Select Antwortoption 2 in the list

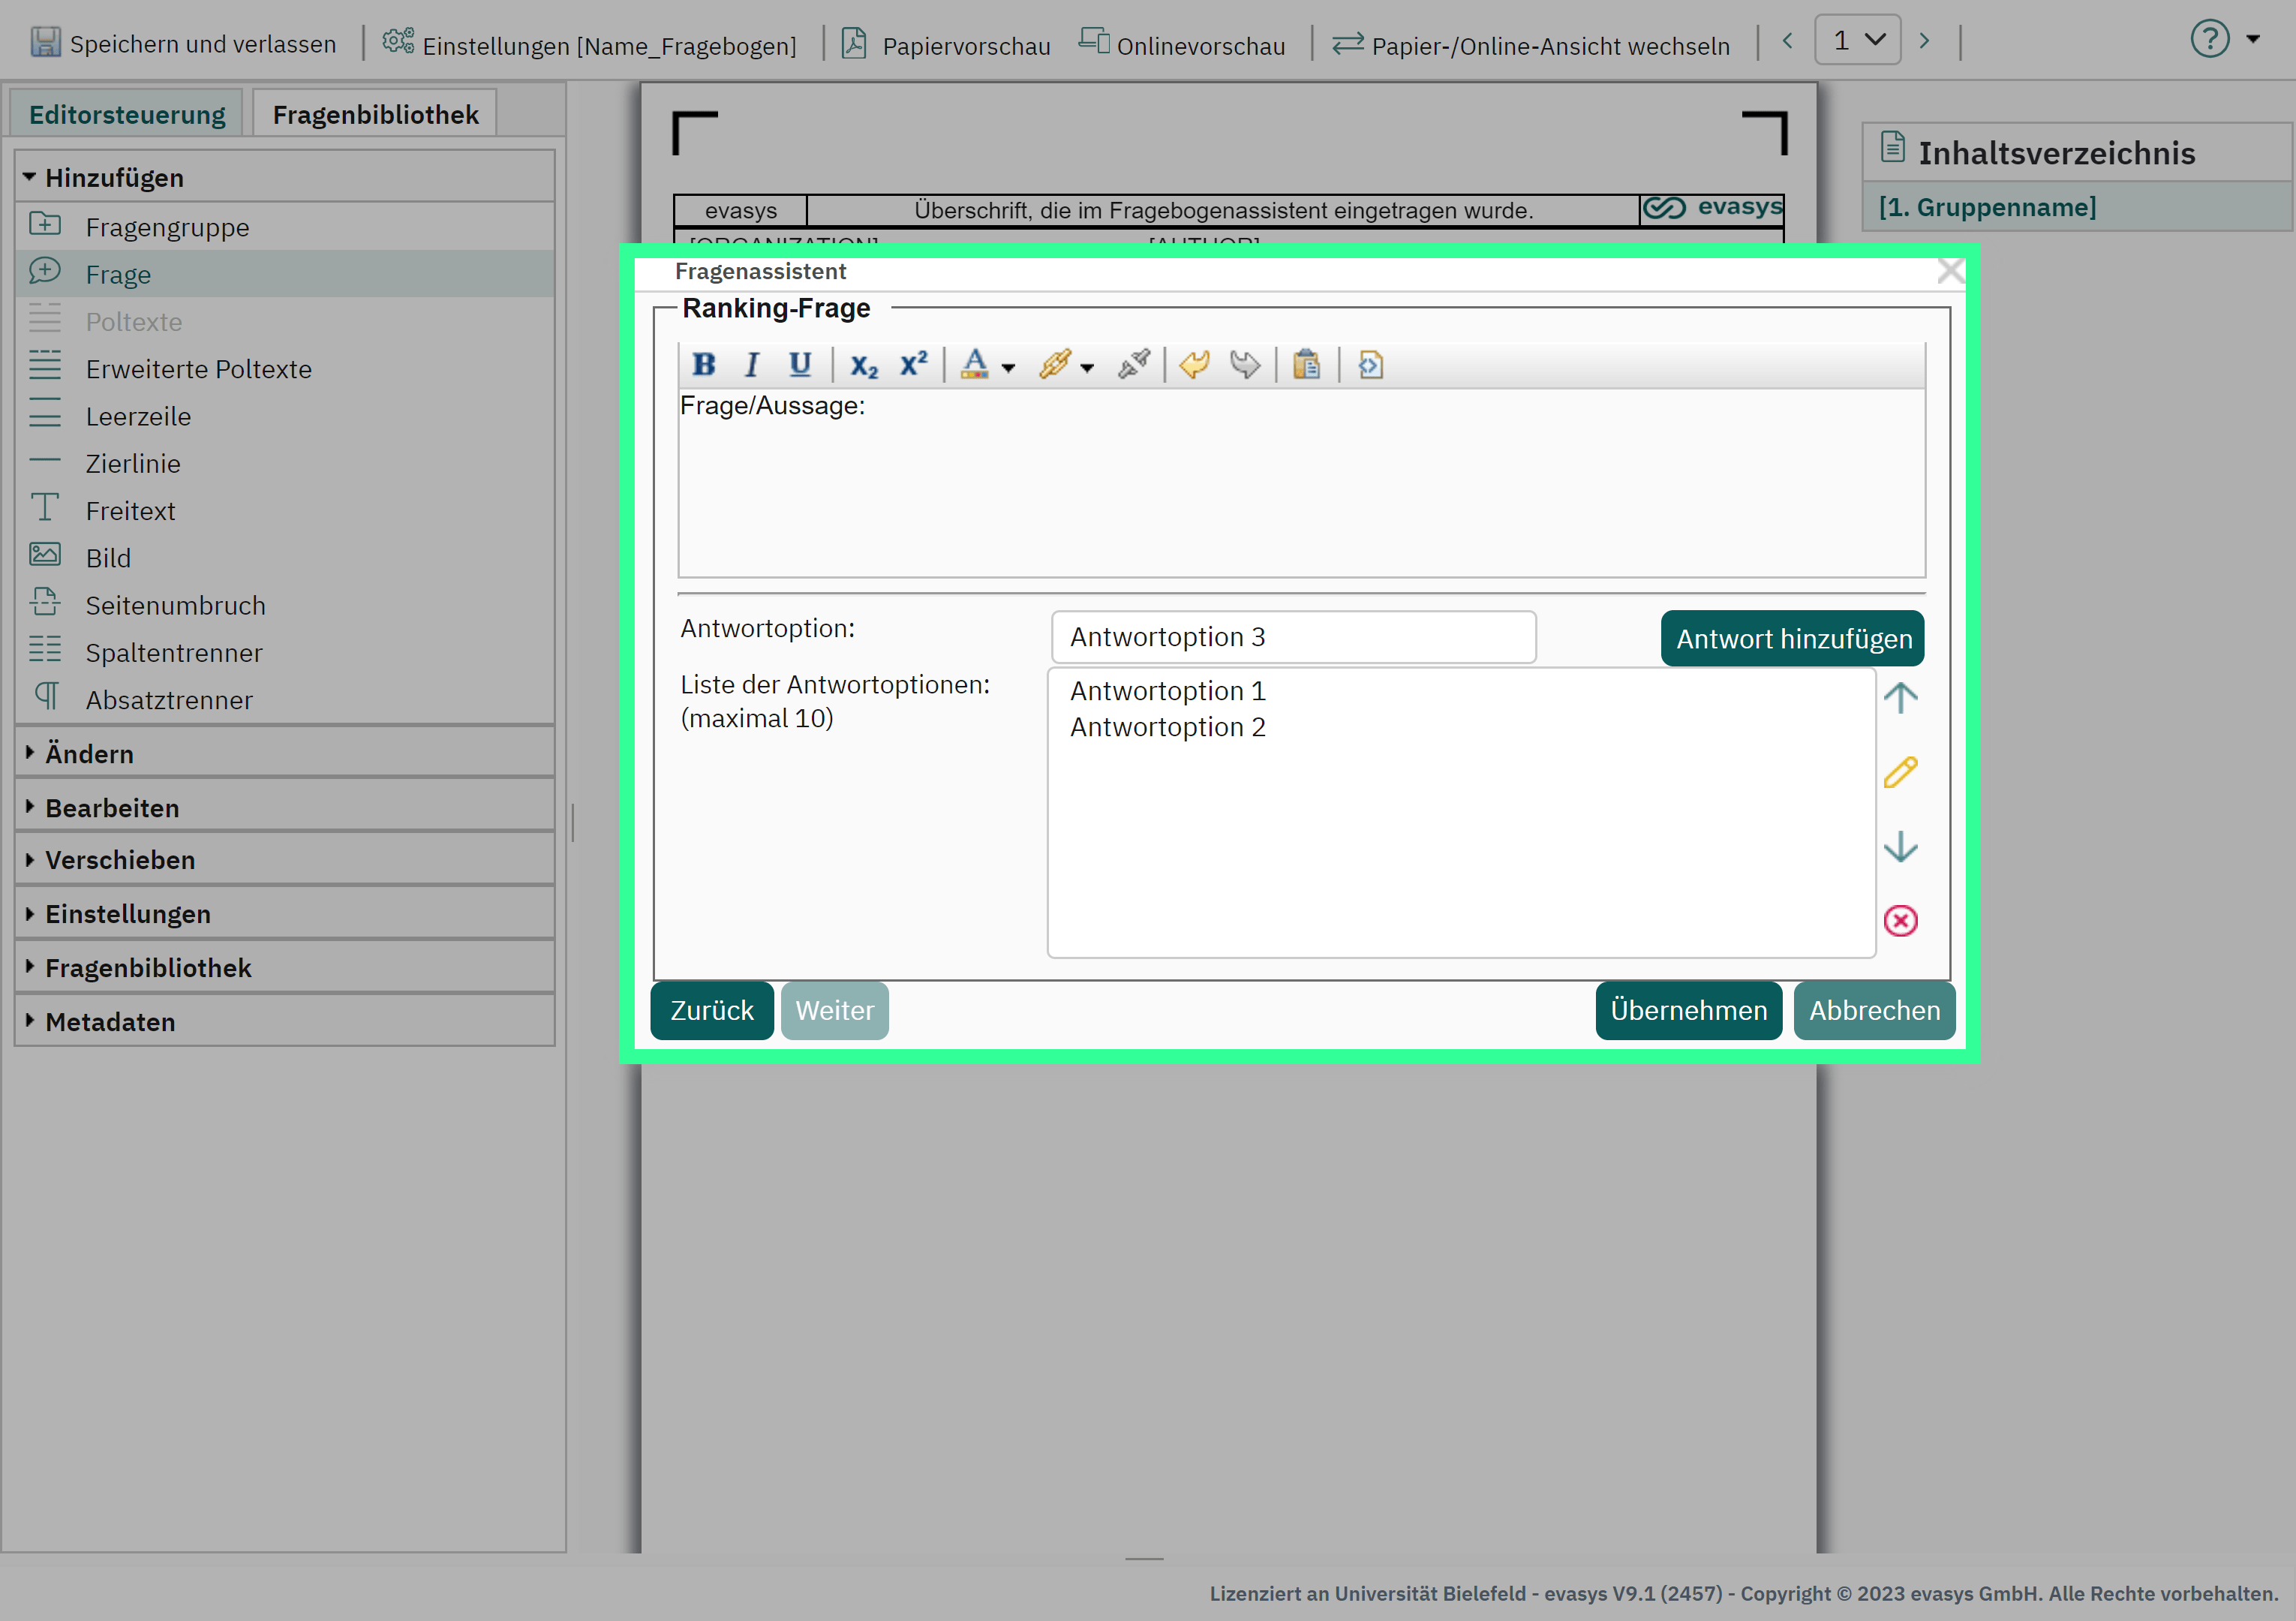click(x=1168, y=727)
